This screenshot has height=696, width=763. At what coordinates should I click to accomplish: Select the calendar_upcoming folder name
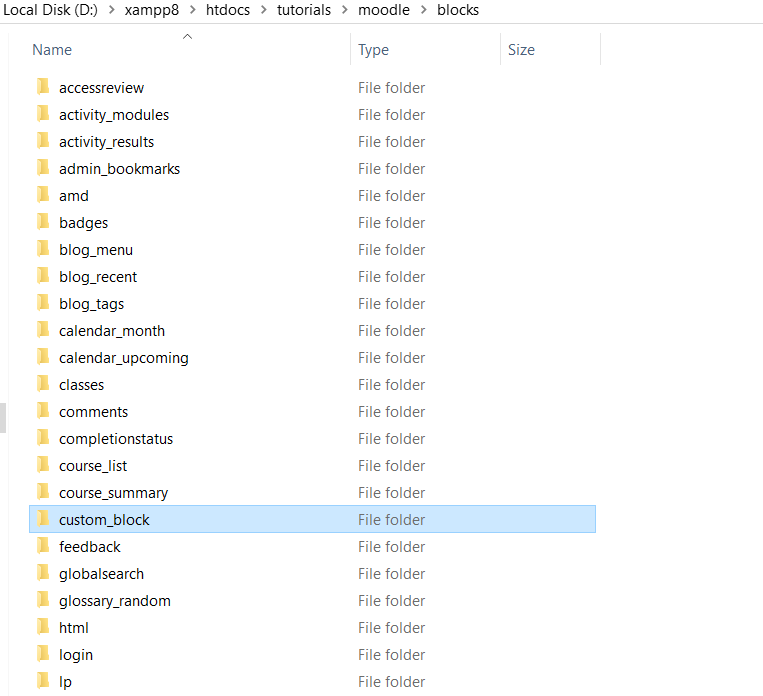point(124,358)
